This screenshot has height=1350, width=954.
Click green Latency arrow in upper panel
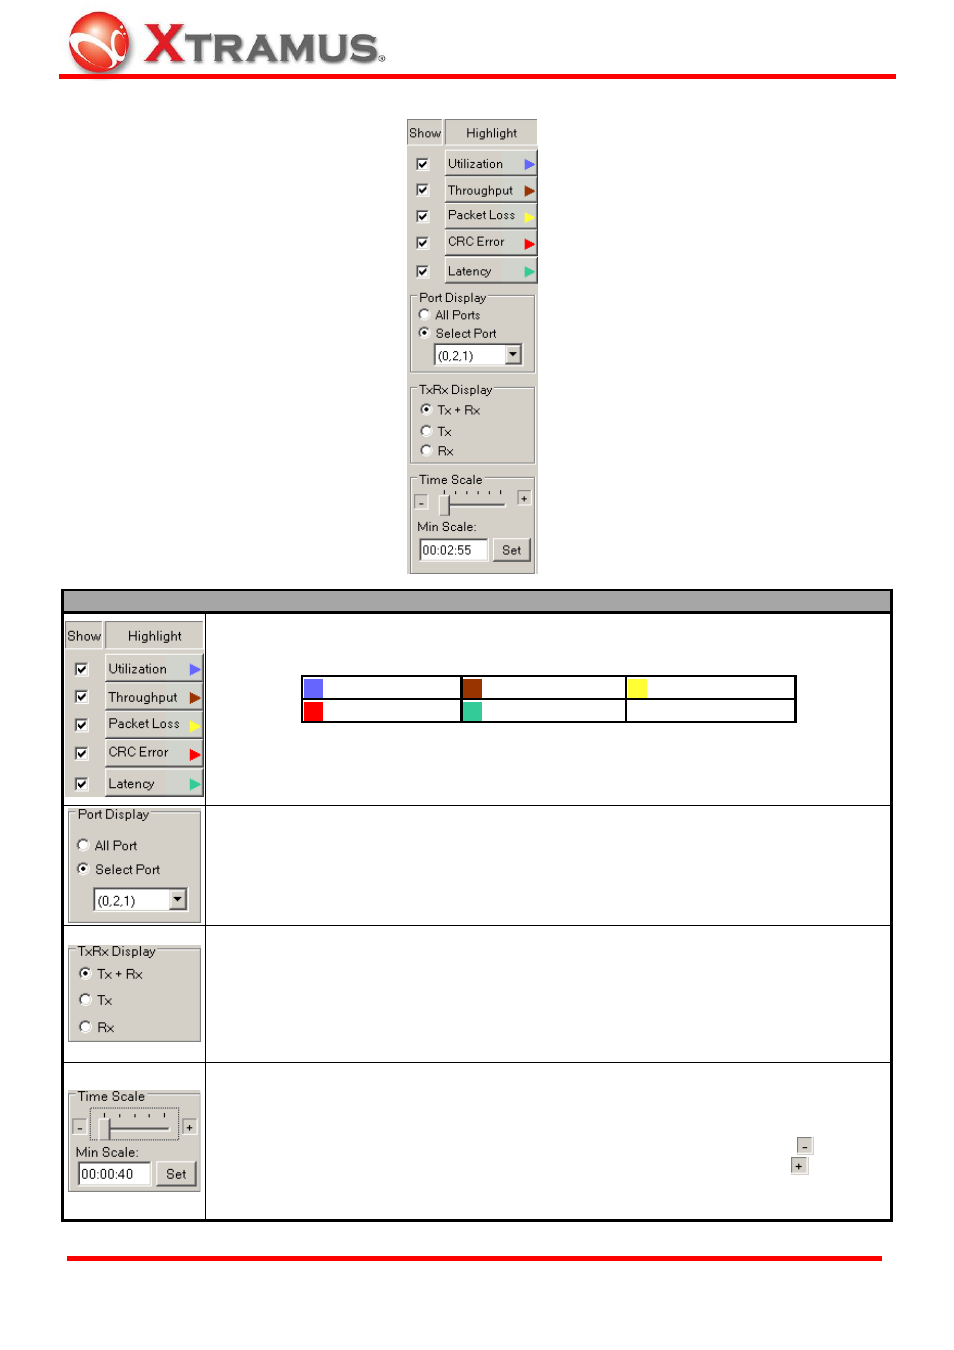pos(529,271)
